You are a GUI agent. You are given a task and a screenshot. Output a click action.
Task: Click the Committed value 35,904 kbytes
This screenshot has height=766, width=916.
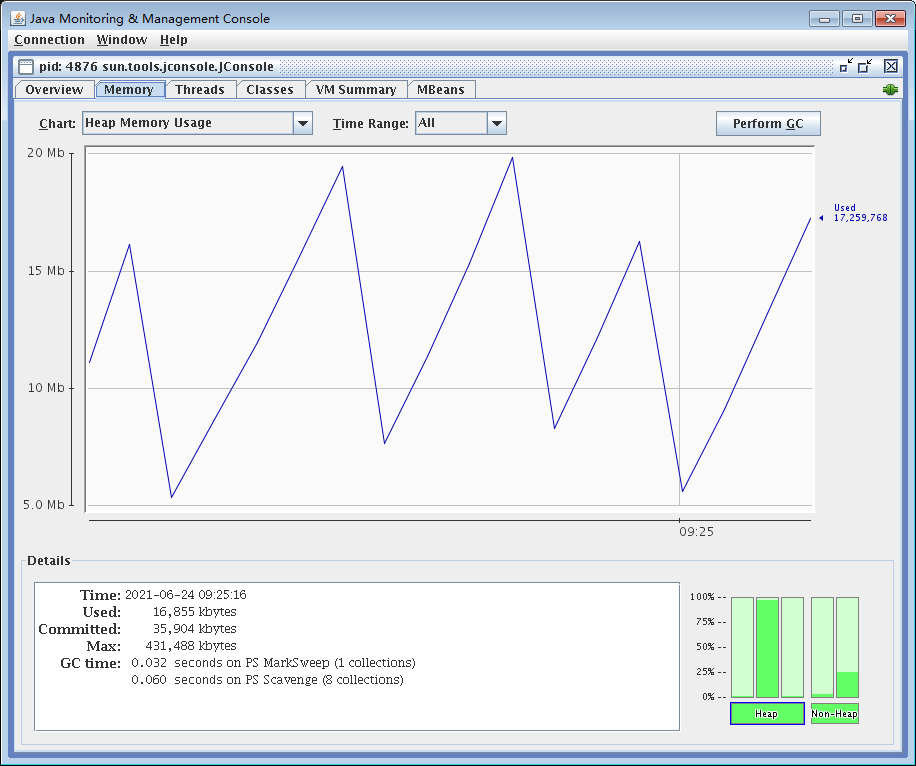coord(195,629)
